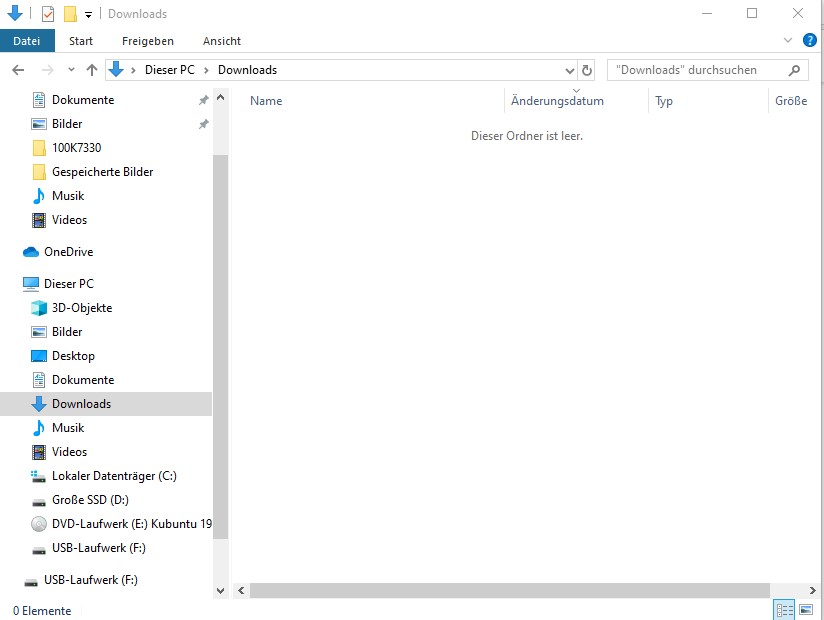Open DVD-Laufwerk (E:) Kubuntu

coord(131,524)
